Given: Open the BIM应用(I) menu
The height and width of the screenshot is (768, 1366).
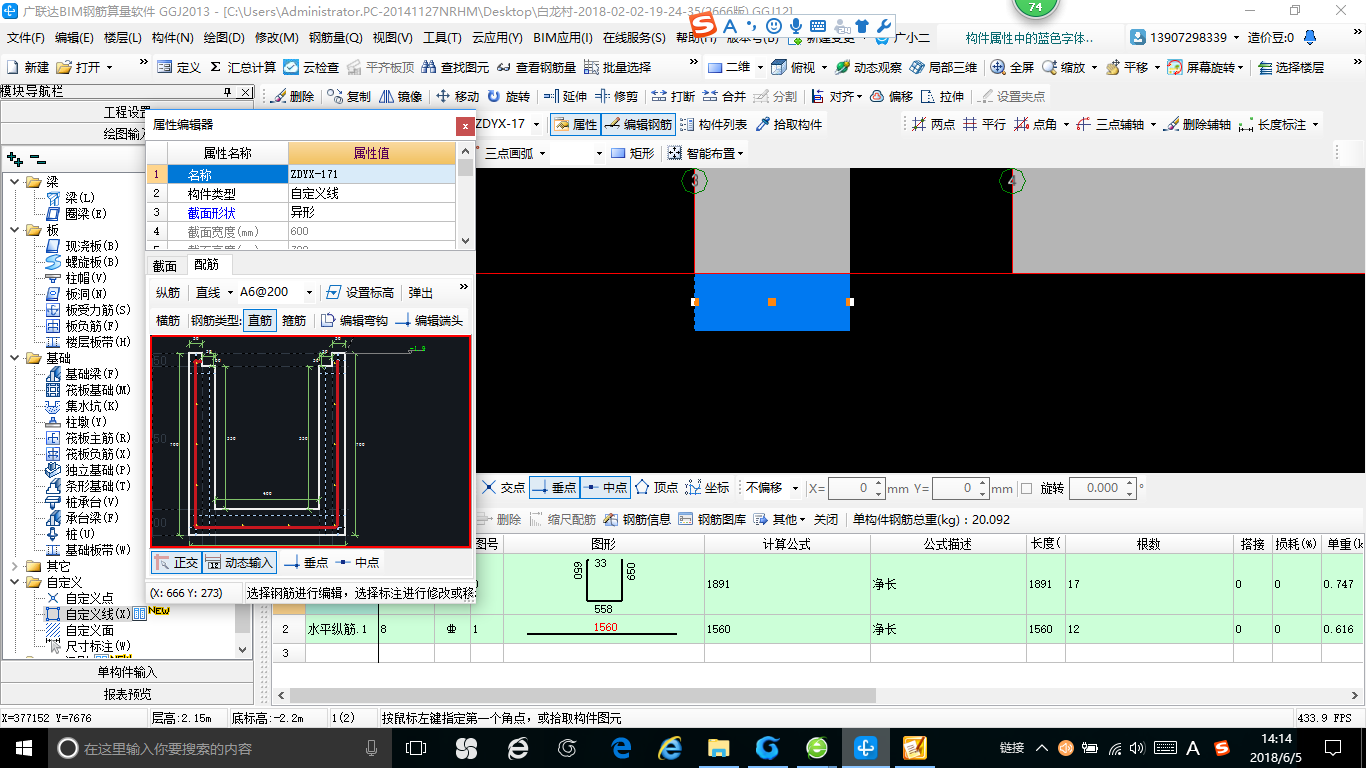Looking at the screenshot, I should coord(563,38).
